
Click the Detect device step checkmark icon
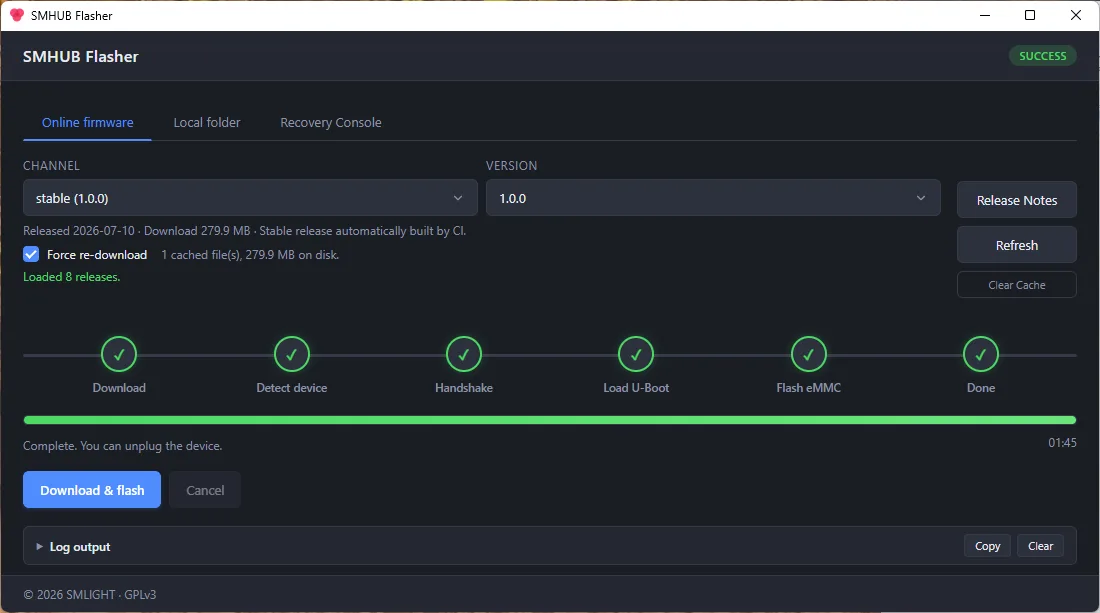coord(291,355)
